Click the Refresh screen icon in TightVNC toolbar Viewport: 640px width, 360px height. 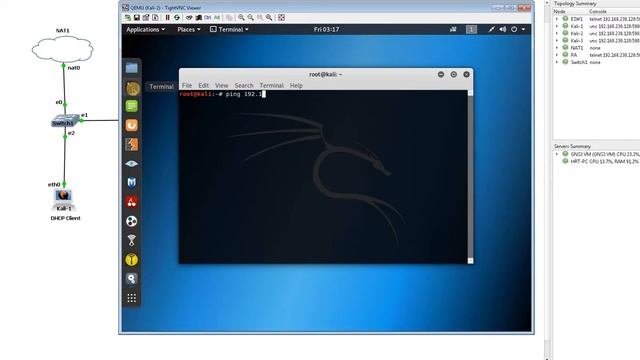coord(177,18)
